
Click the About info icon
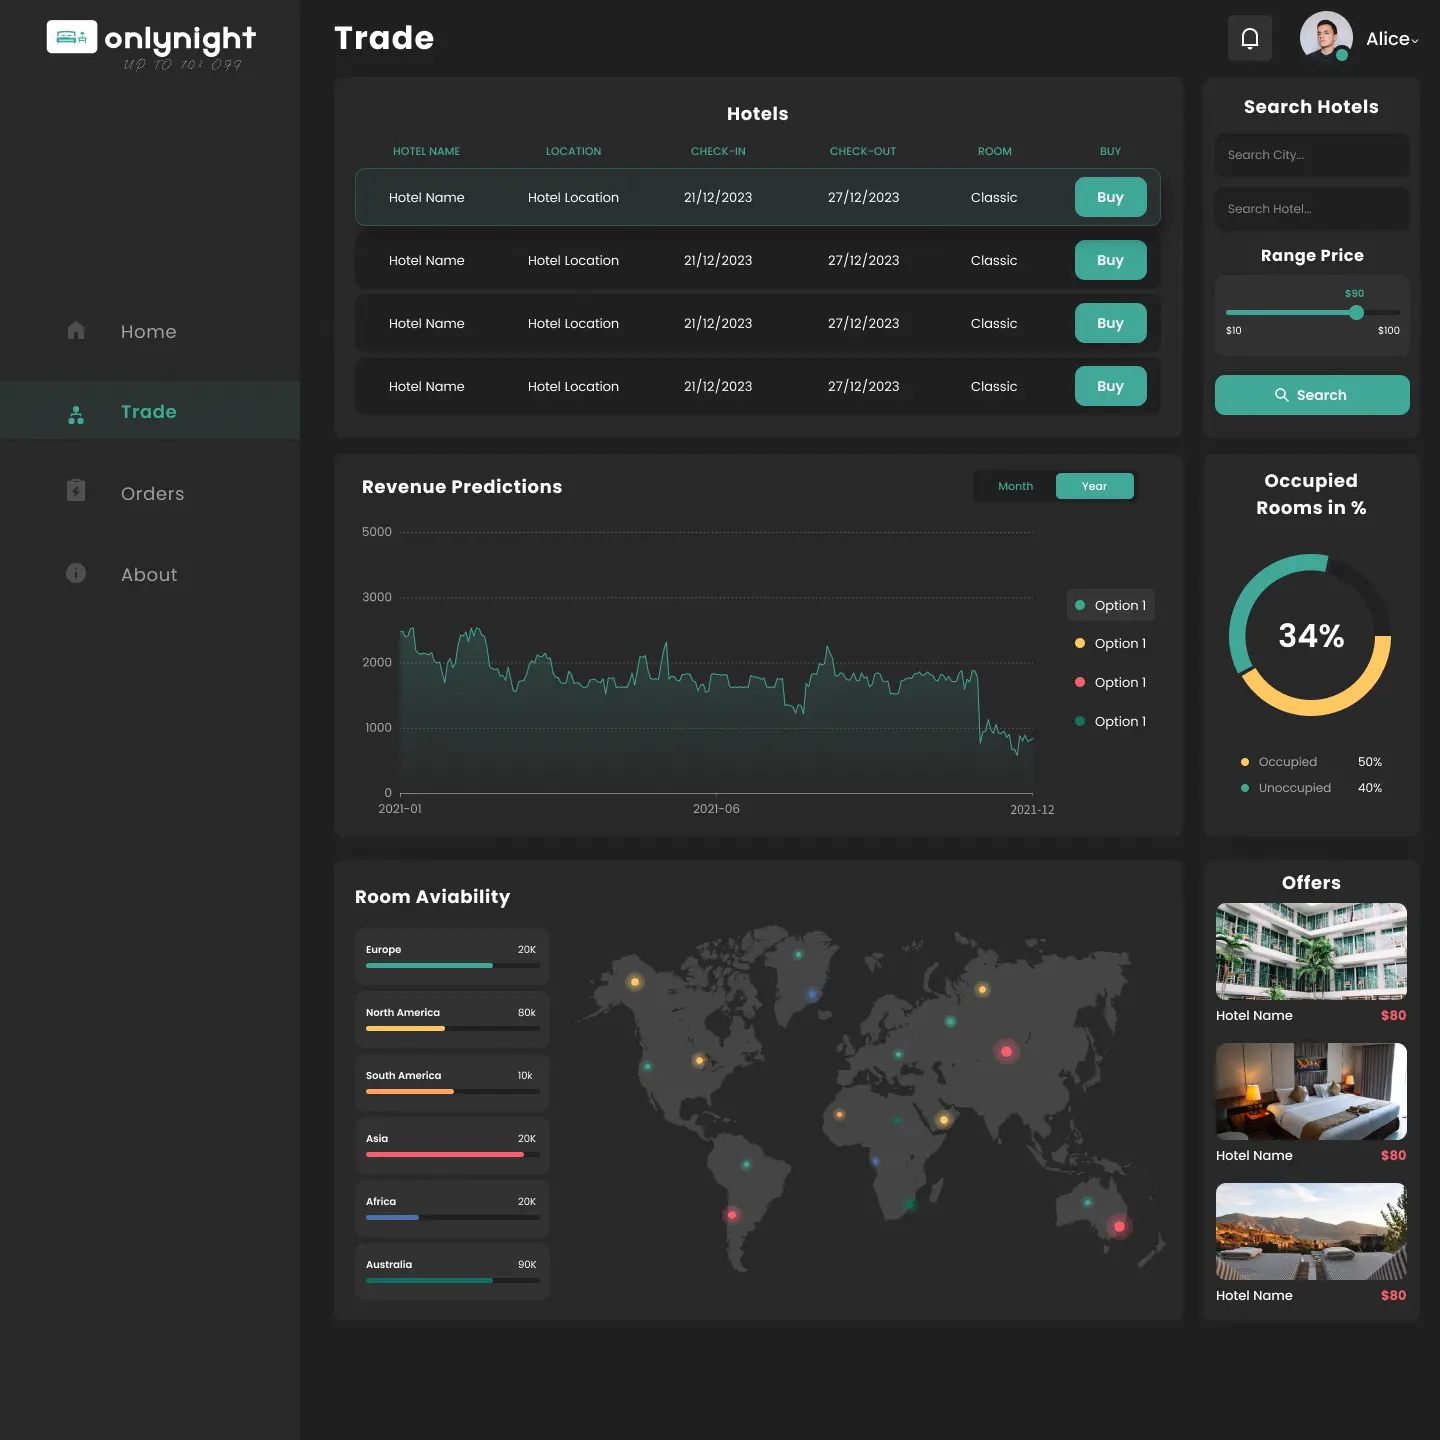[76, 573]
